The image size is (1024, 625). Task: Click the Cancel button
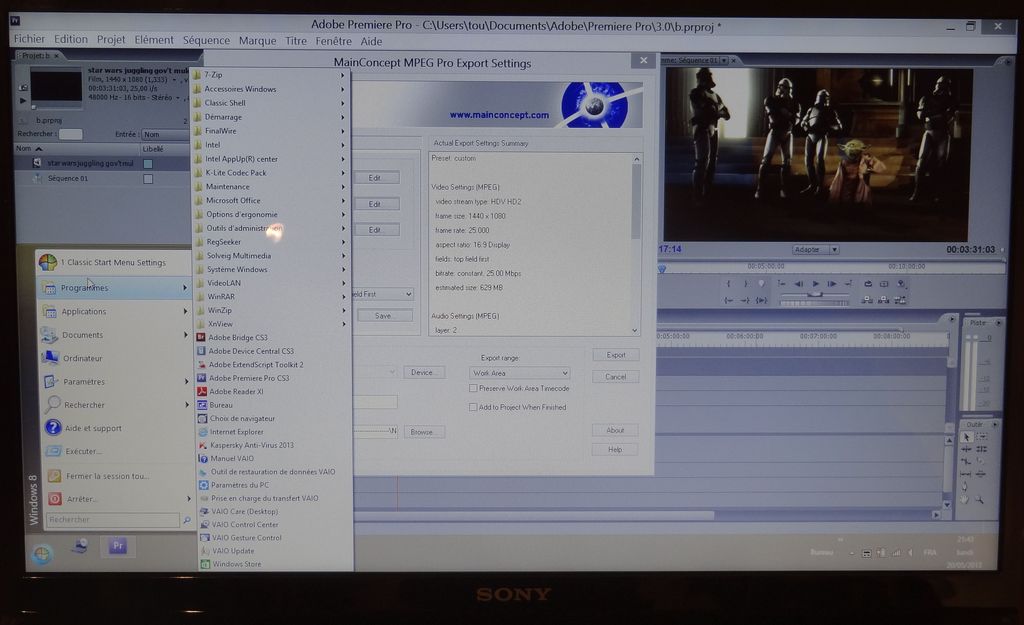click(x=616, y=377)
